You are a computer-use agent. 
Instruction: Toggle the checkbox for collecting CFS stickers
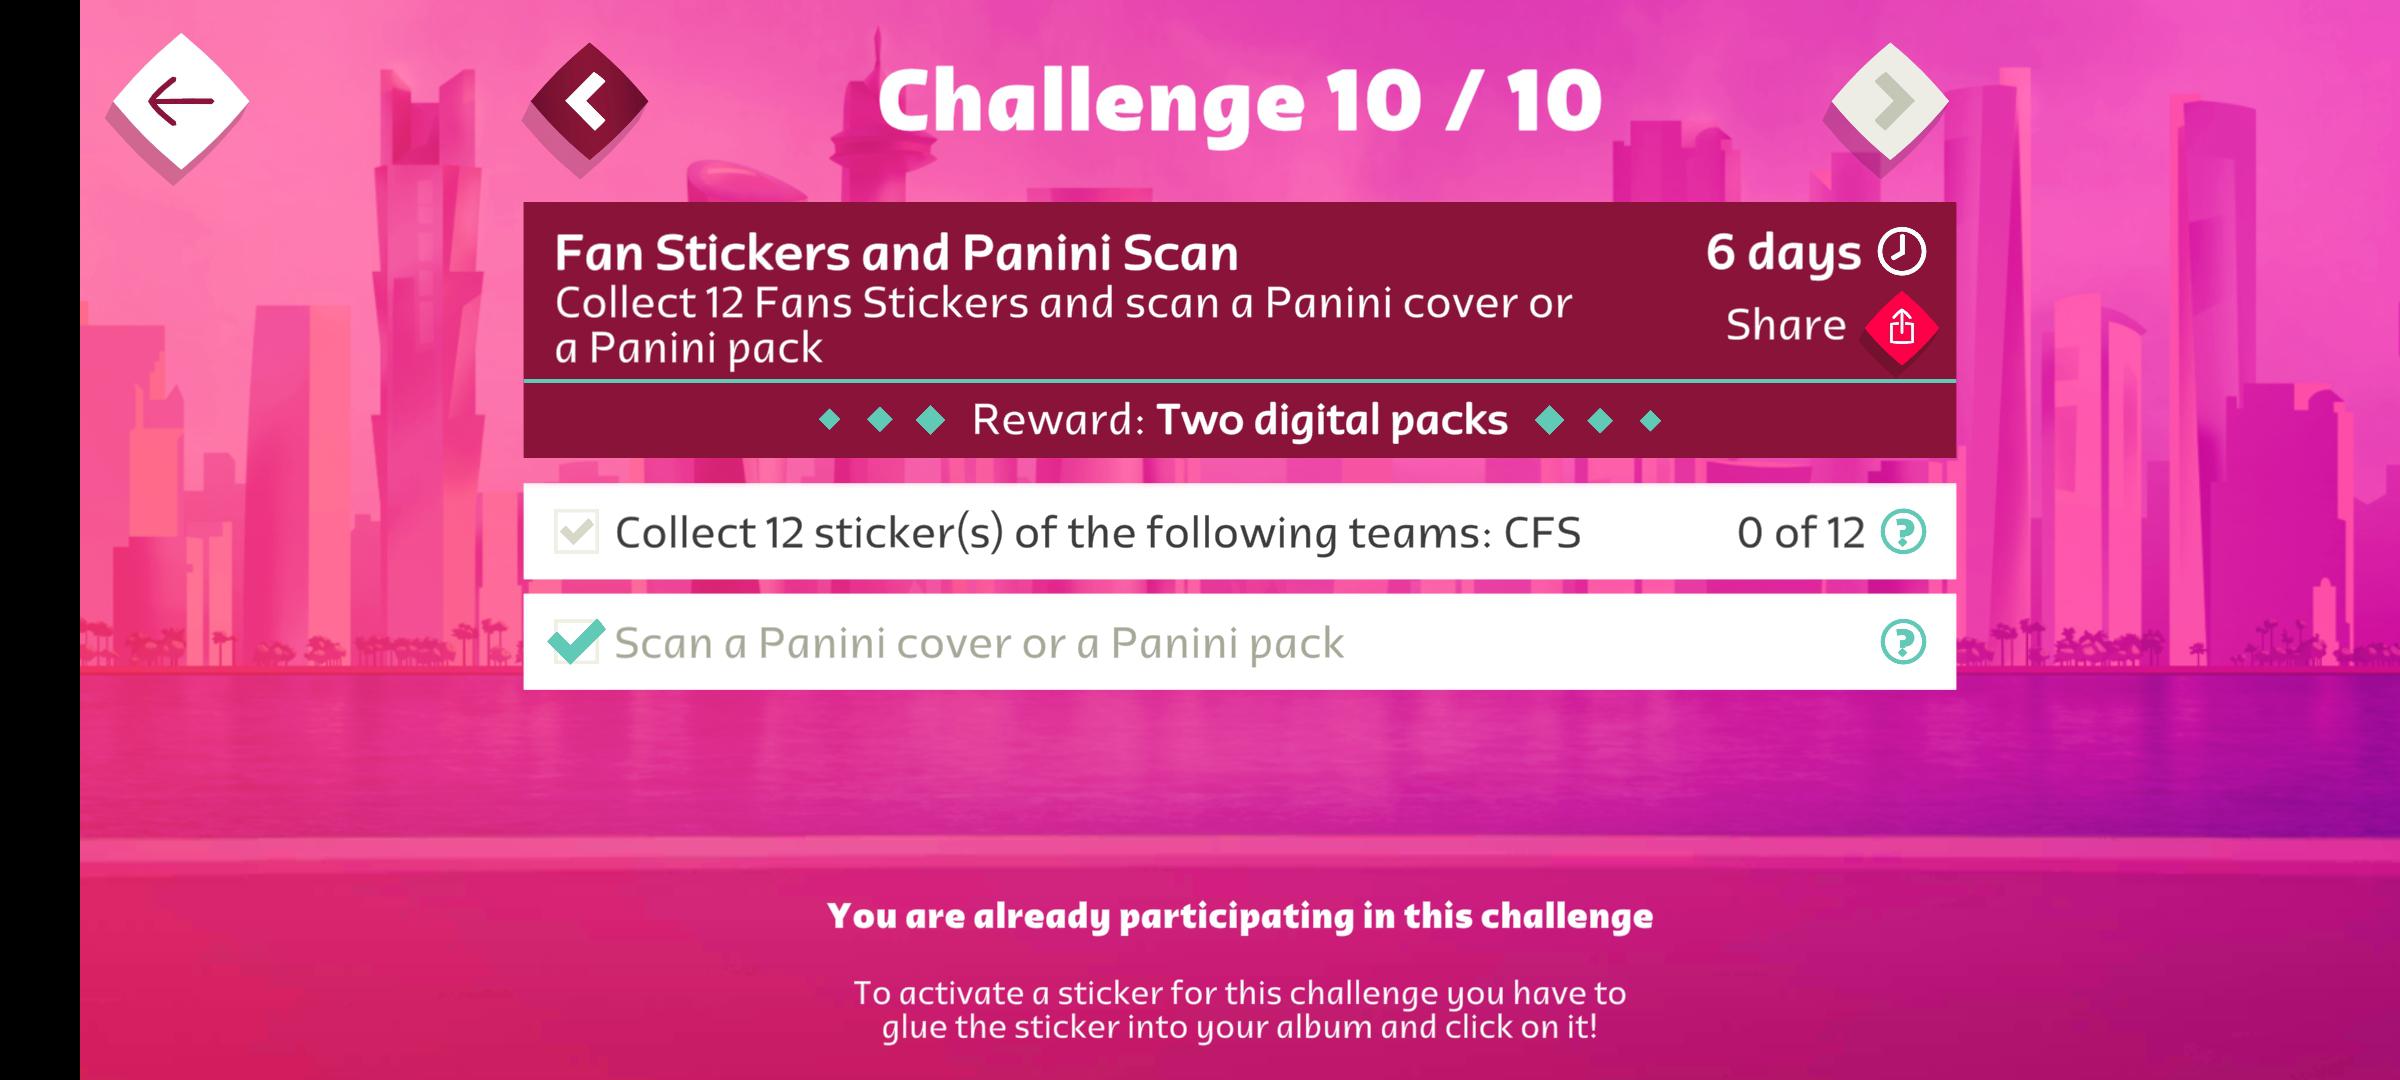click(576, 533)
